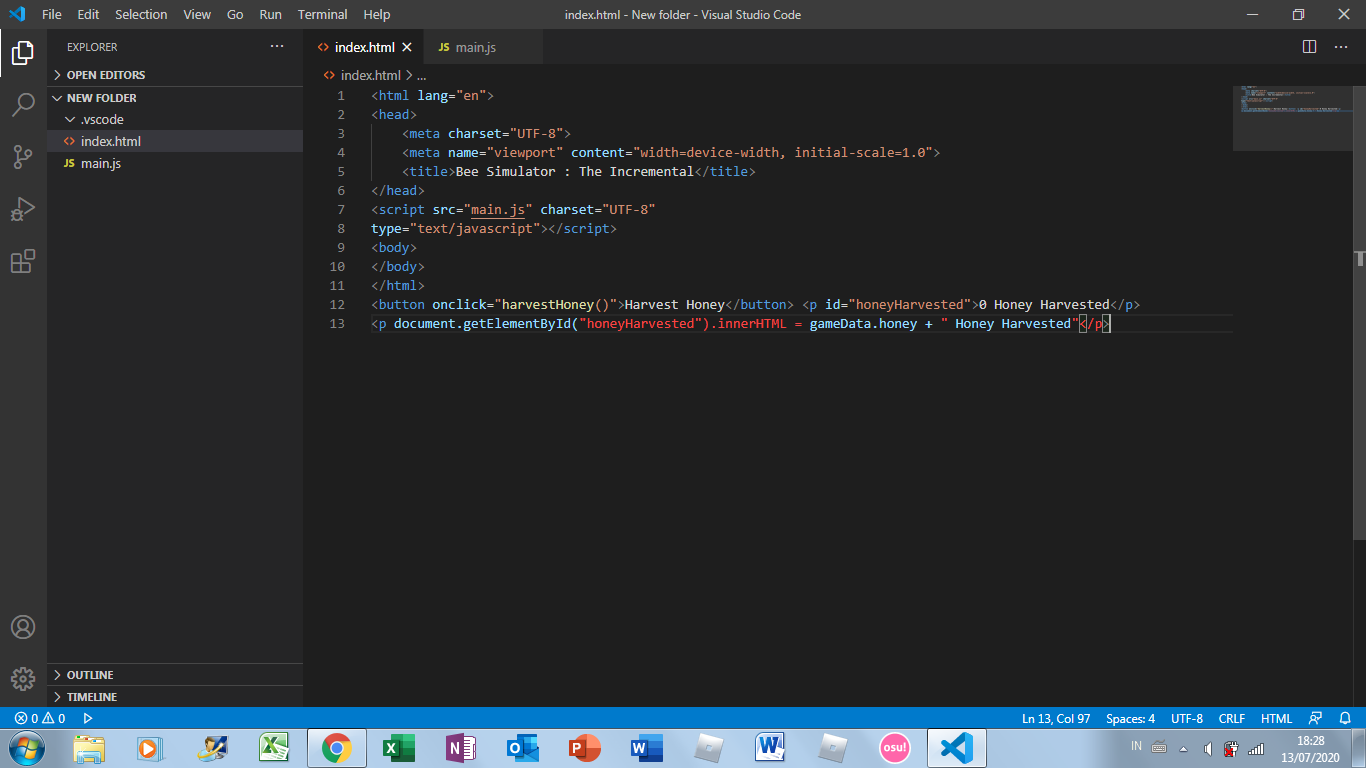Open the Manage gear menu
1366x768 pixels.
[23, 679]
